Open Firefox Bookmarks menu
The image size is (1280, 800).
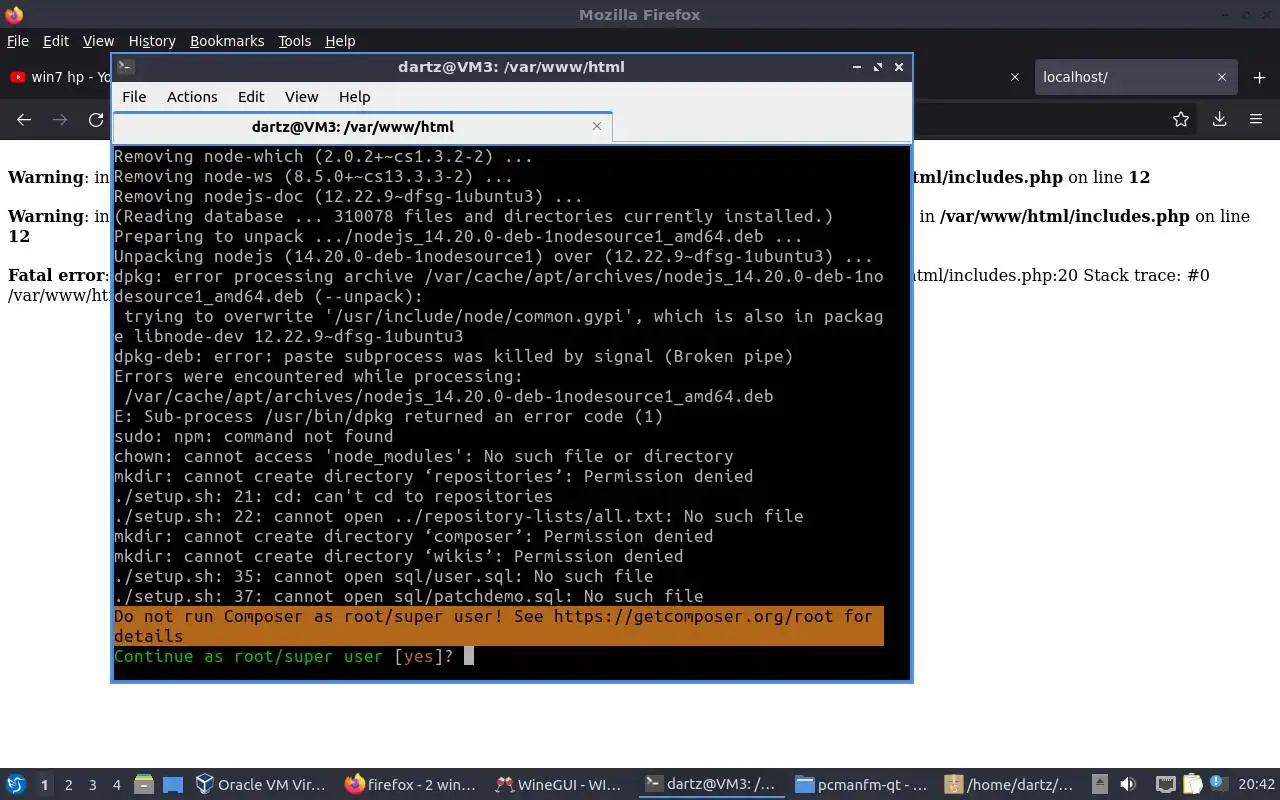tap(227, 41)
